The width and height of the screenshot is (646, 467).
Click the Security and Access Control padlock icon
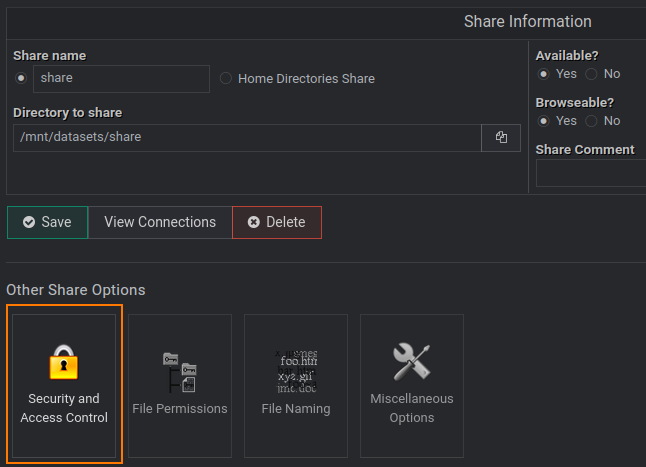click(64, 362)
